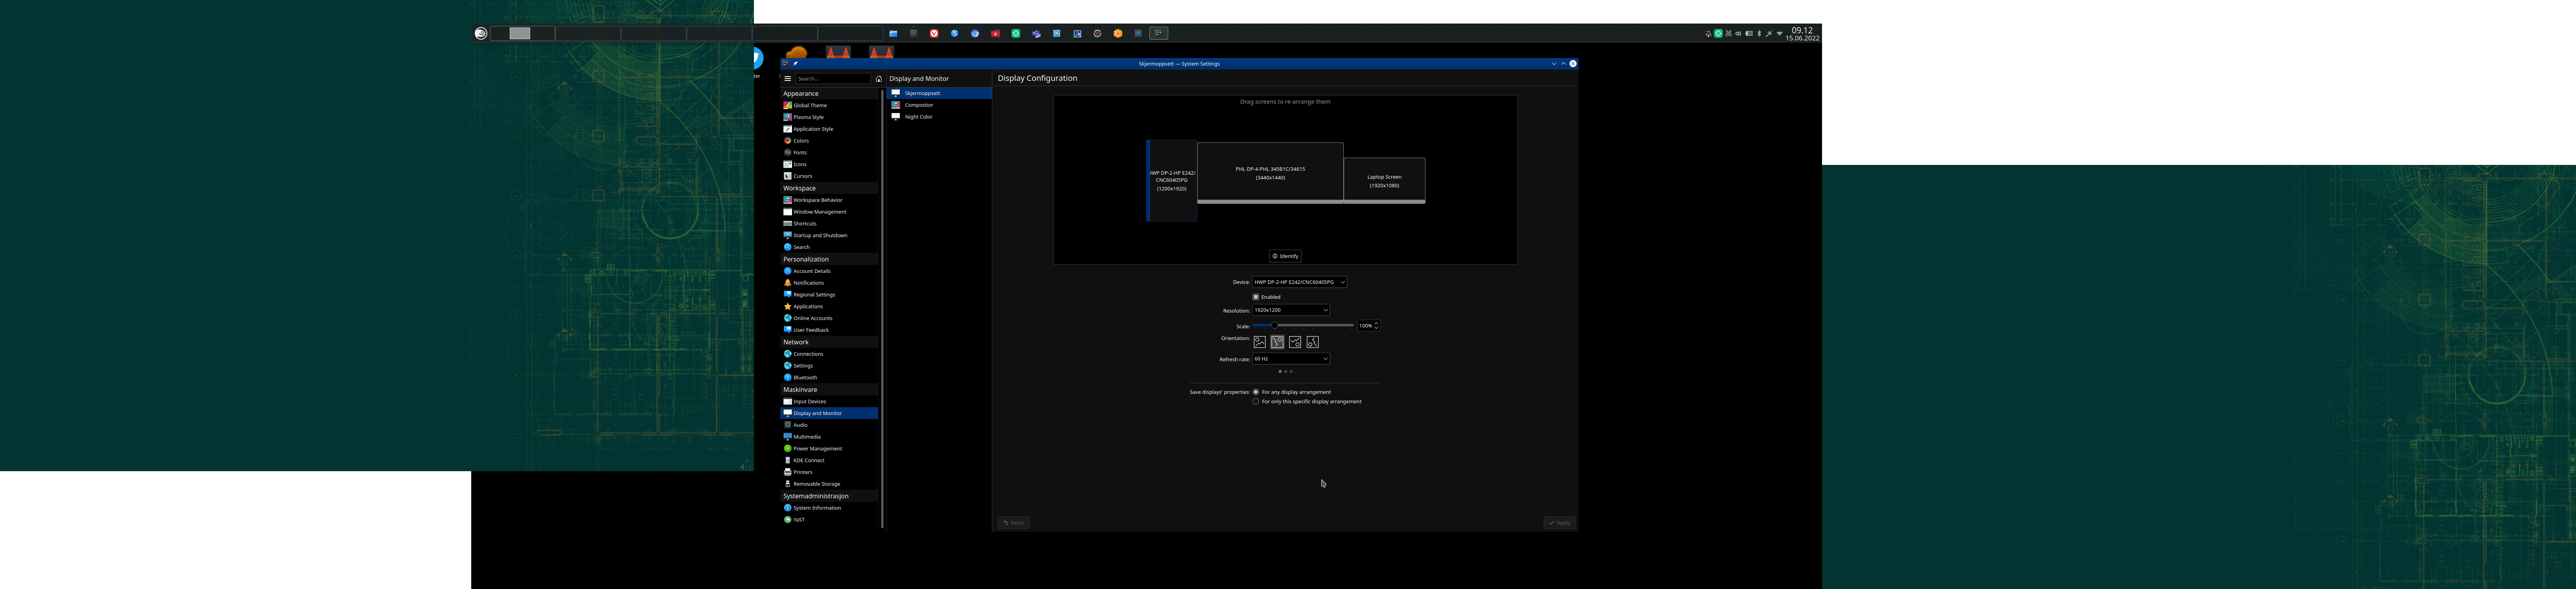Open network Connections settings
2576x589 pixels.
[829, 354]
